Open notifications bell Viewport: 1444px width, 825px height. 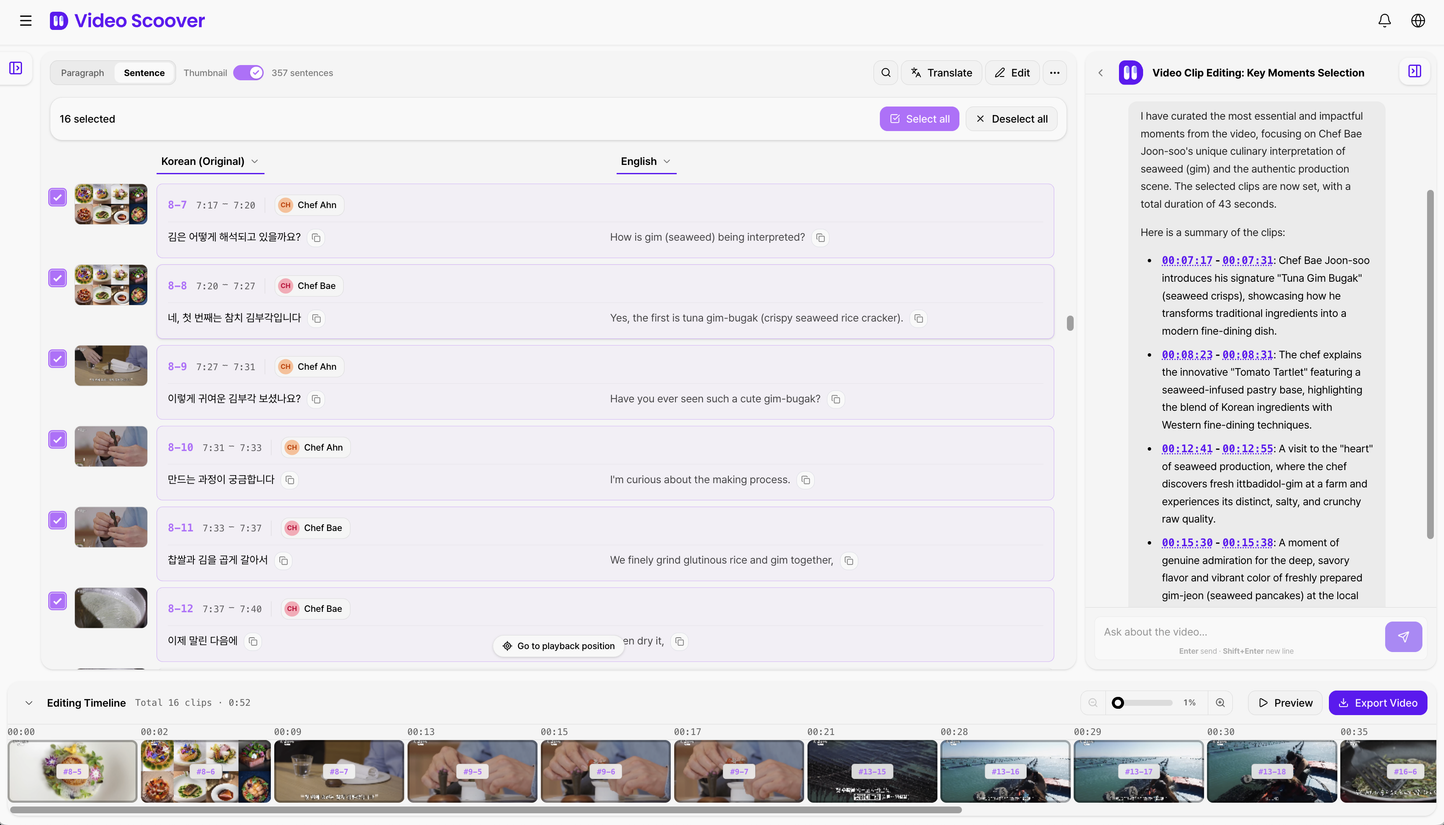pyautogui.click(x=1384, y=20)
